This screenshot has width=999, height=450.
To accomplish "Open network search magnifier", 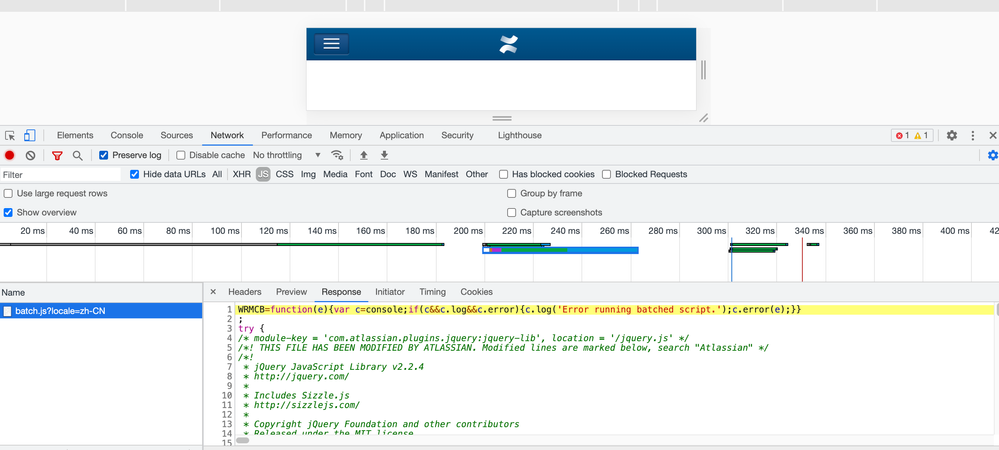I will 78,155.
